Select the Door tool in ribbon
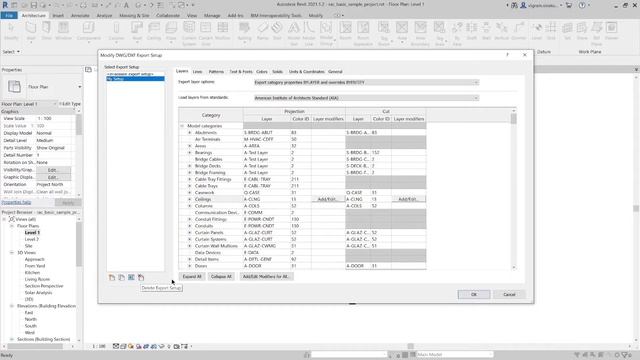 tap(47, 31)
